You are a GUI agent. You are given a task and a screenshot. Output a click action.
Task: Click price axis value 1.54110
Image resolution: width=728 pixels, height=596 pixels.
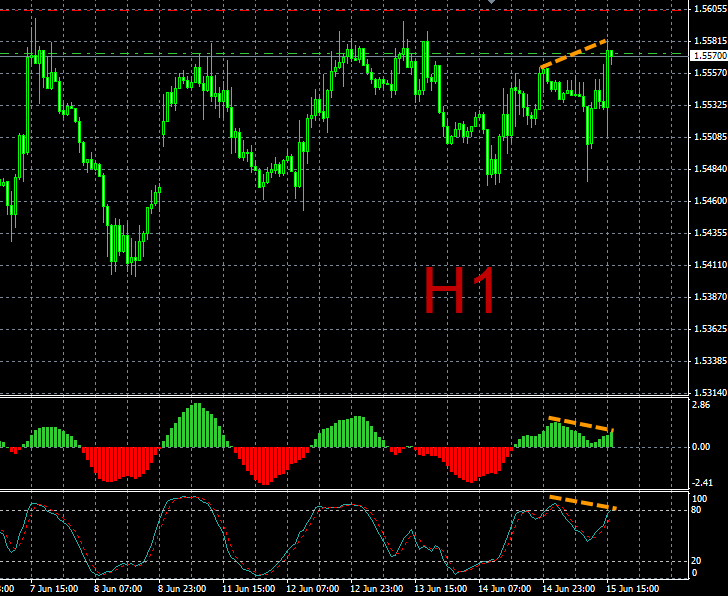tap(710, 265)
